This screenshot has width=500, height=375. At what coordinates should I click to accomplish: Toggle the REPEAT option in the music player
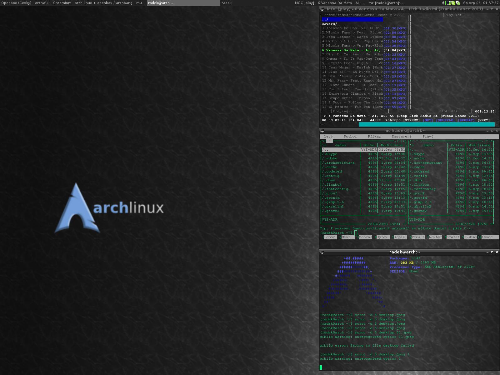pyautogui.click(x=466, y=120)
